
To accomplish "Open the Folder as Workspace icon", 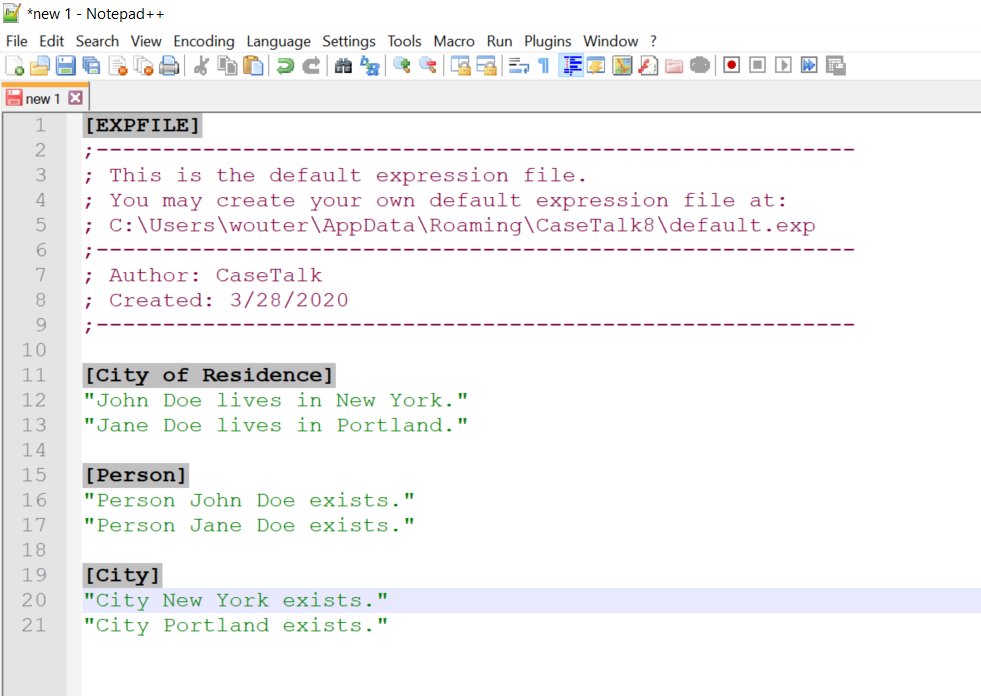I will pos(674,66).
